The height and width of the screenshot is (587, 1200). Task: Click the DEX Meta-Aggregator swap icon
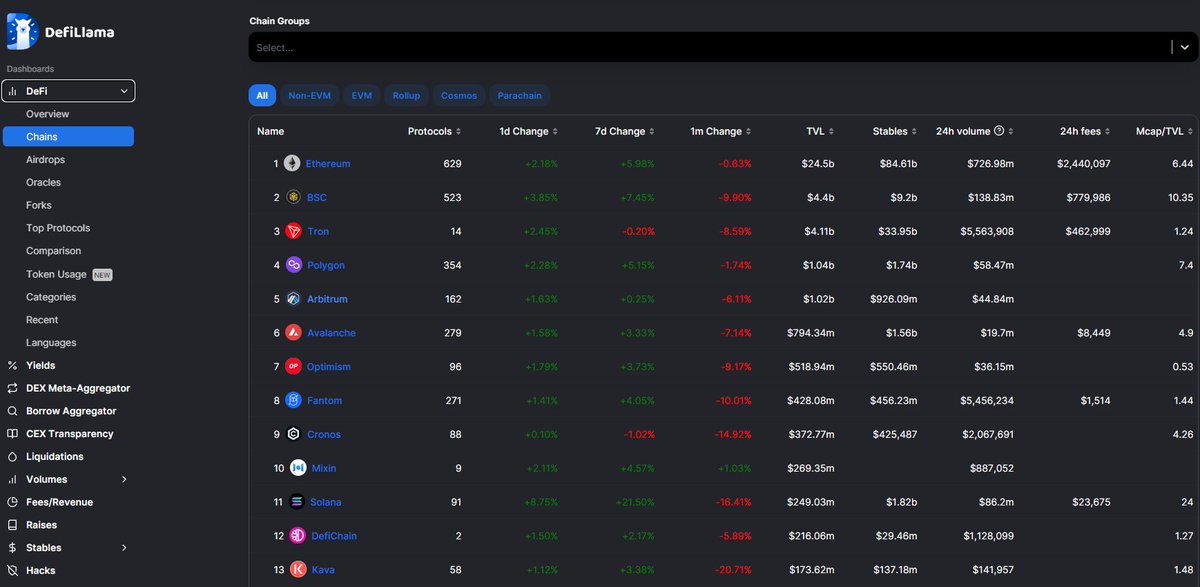coord(12,388)
